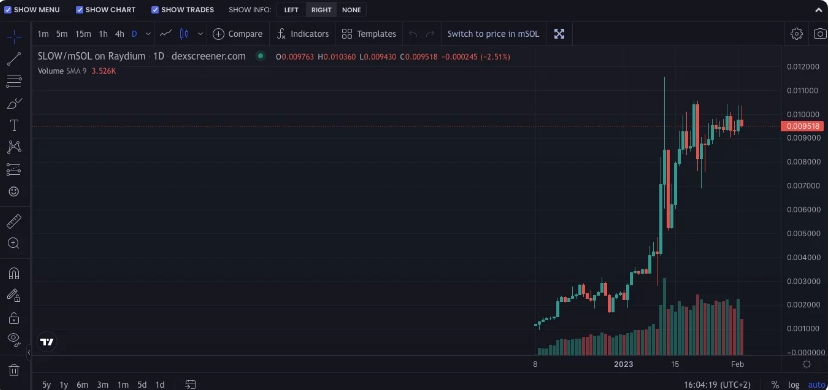Expand the chart style dropdown arrow
This screenshot has width=829, height=390.
click(200, 34)
